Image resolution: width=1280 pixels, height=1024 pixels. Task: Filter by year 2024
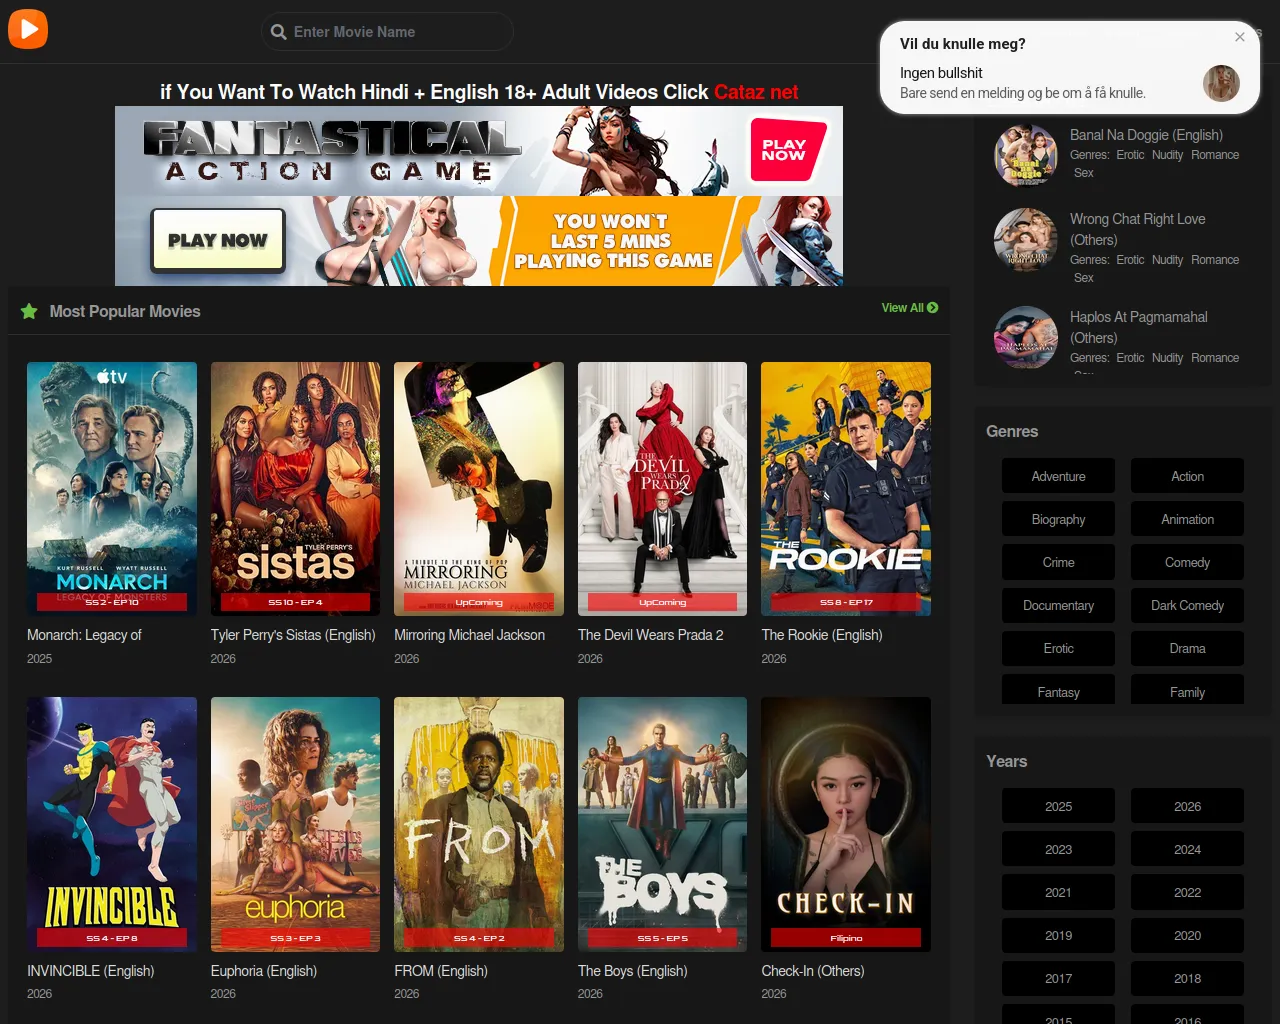(1187, 849)
